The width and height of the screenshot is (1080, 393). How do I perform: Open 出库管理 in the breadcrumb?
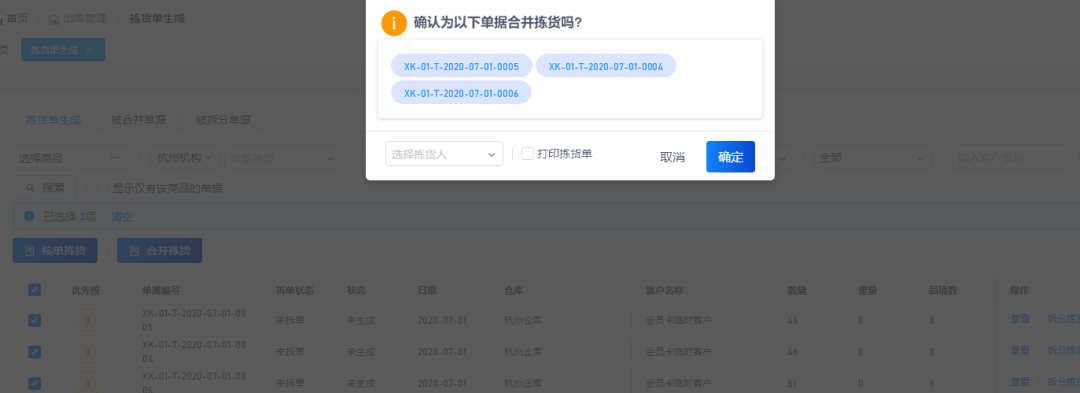tap(85, 19)
